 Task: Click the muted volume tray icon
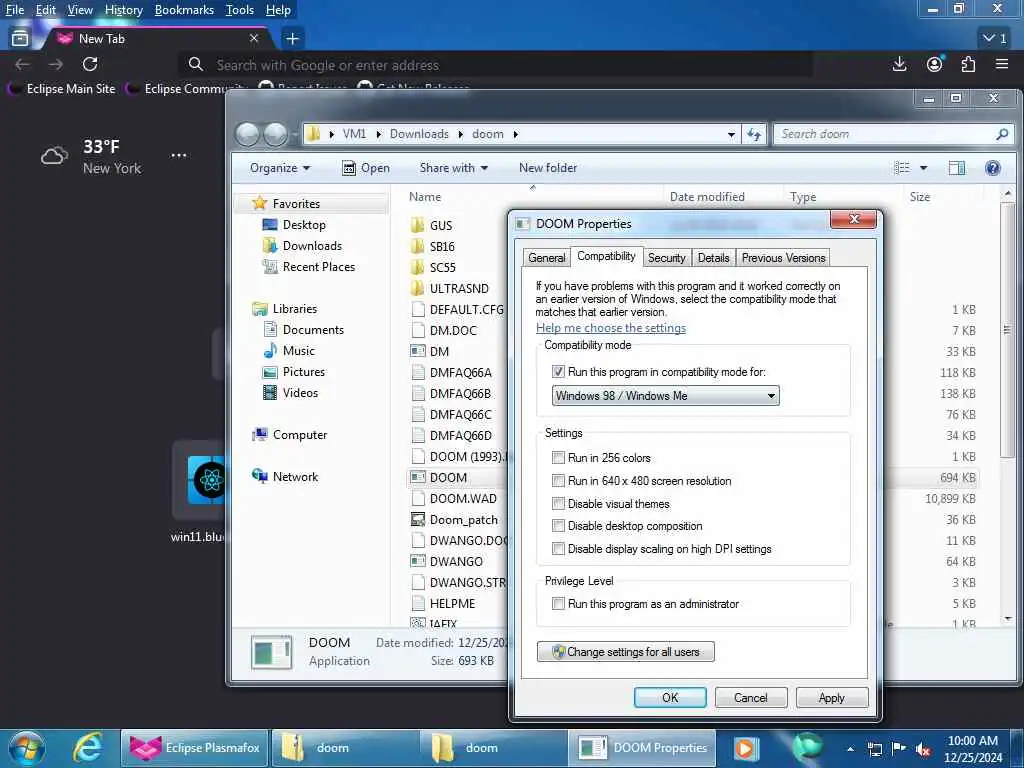click(x=923, y=749)
